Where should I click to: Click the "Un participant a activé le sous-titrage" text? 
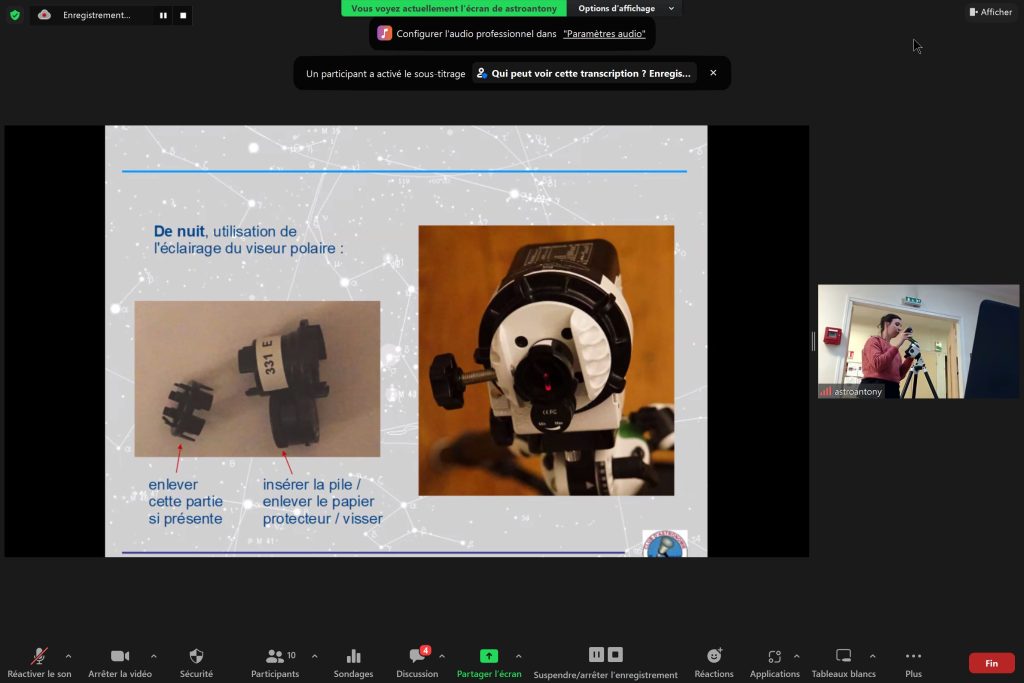(385, 74)
